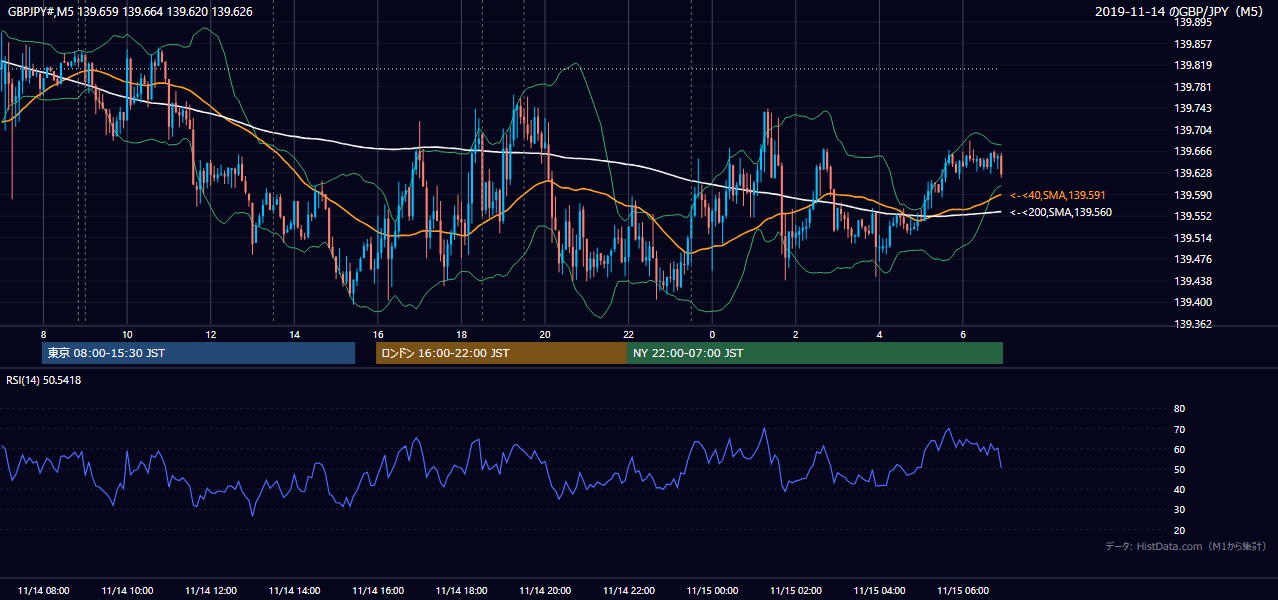This screenshot has height=600, width=1278.
Task: Click the 139.819 price axis label
Action: point(1193,66)
